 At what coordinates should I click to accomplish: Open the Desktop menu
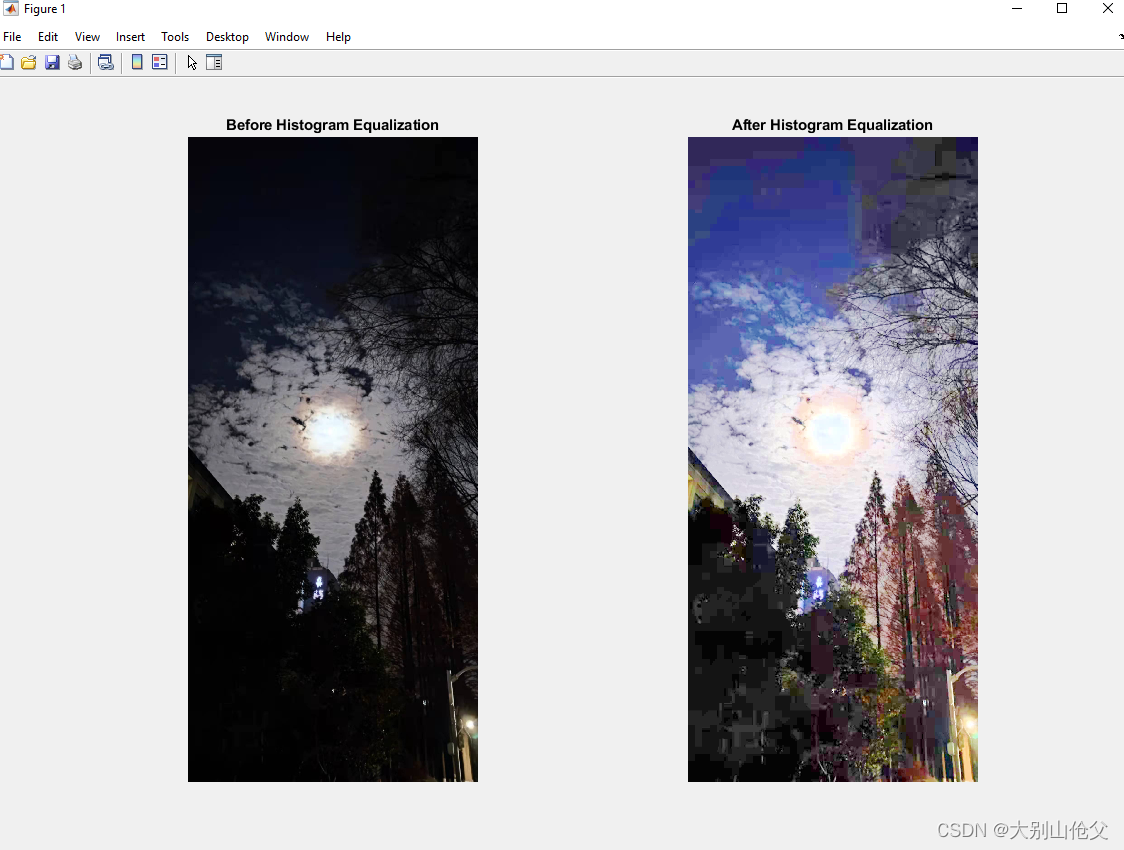coord(227,37)
